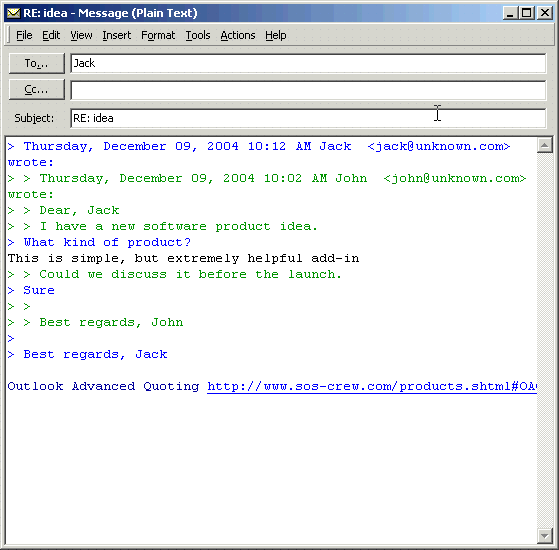
Task: Click the line 'Could we discuss it before the launch.'
Action: pos(175,274)
